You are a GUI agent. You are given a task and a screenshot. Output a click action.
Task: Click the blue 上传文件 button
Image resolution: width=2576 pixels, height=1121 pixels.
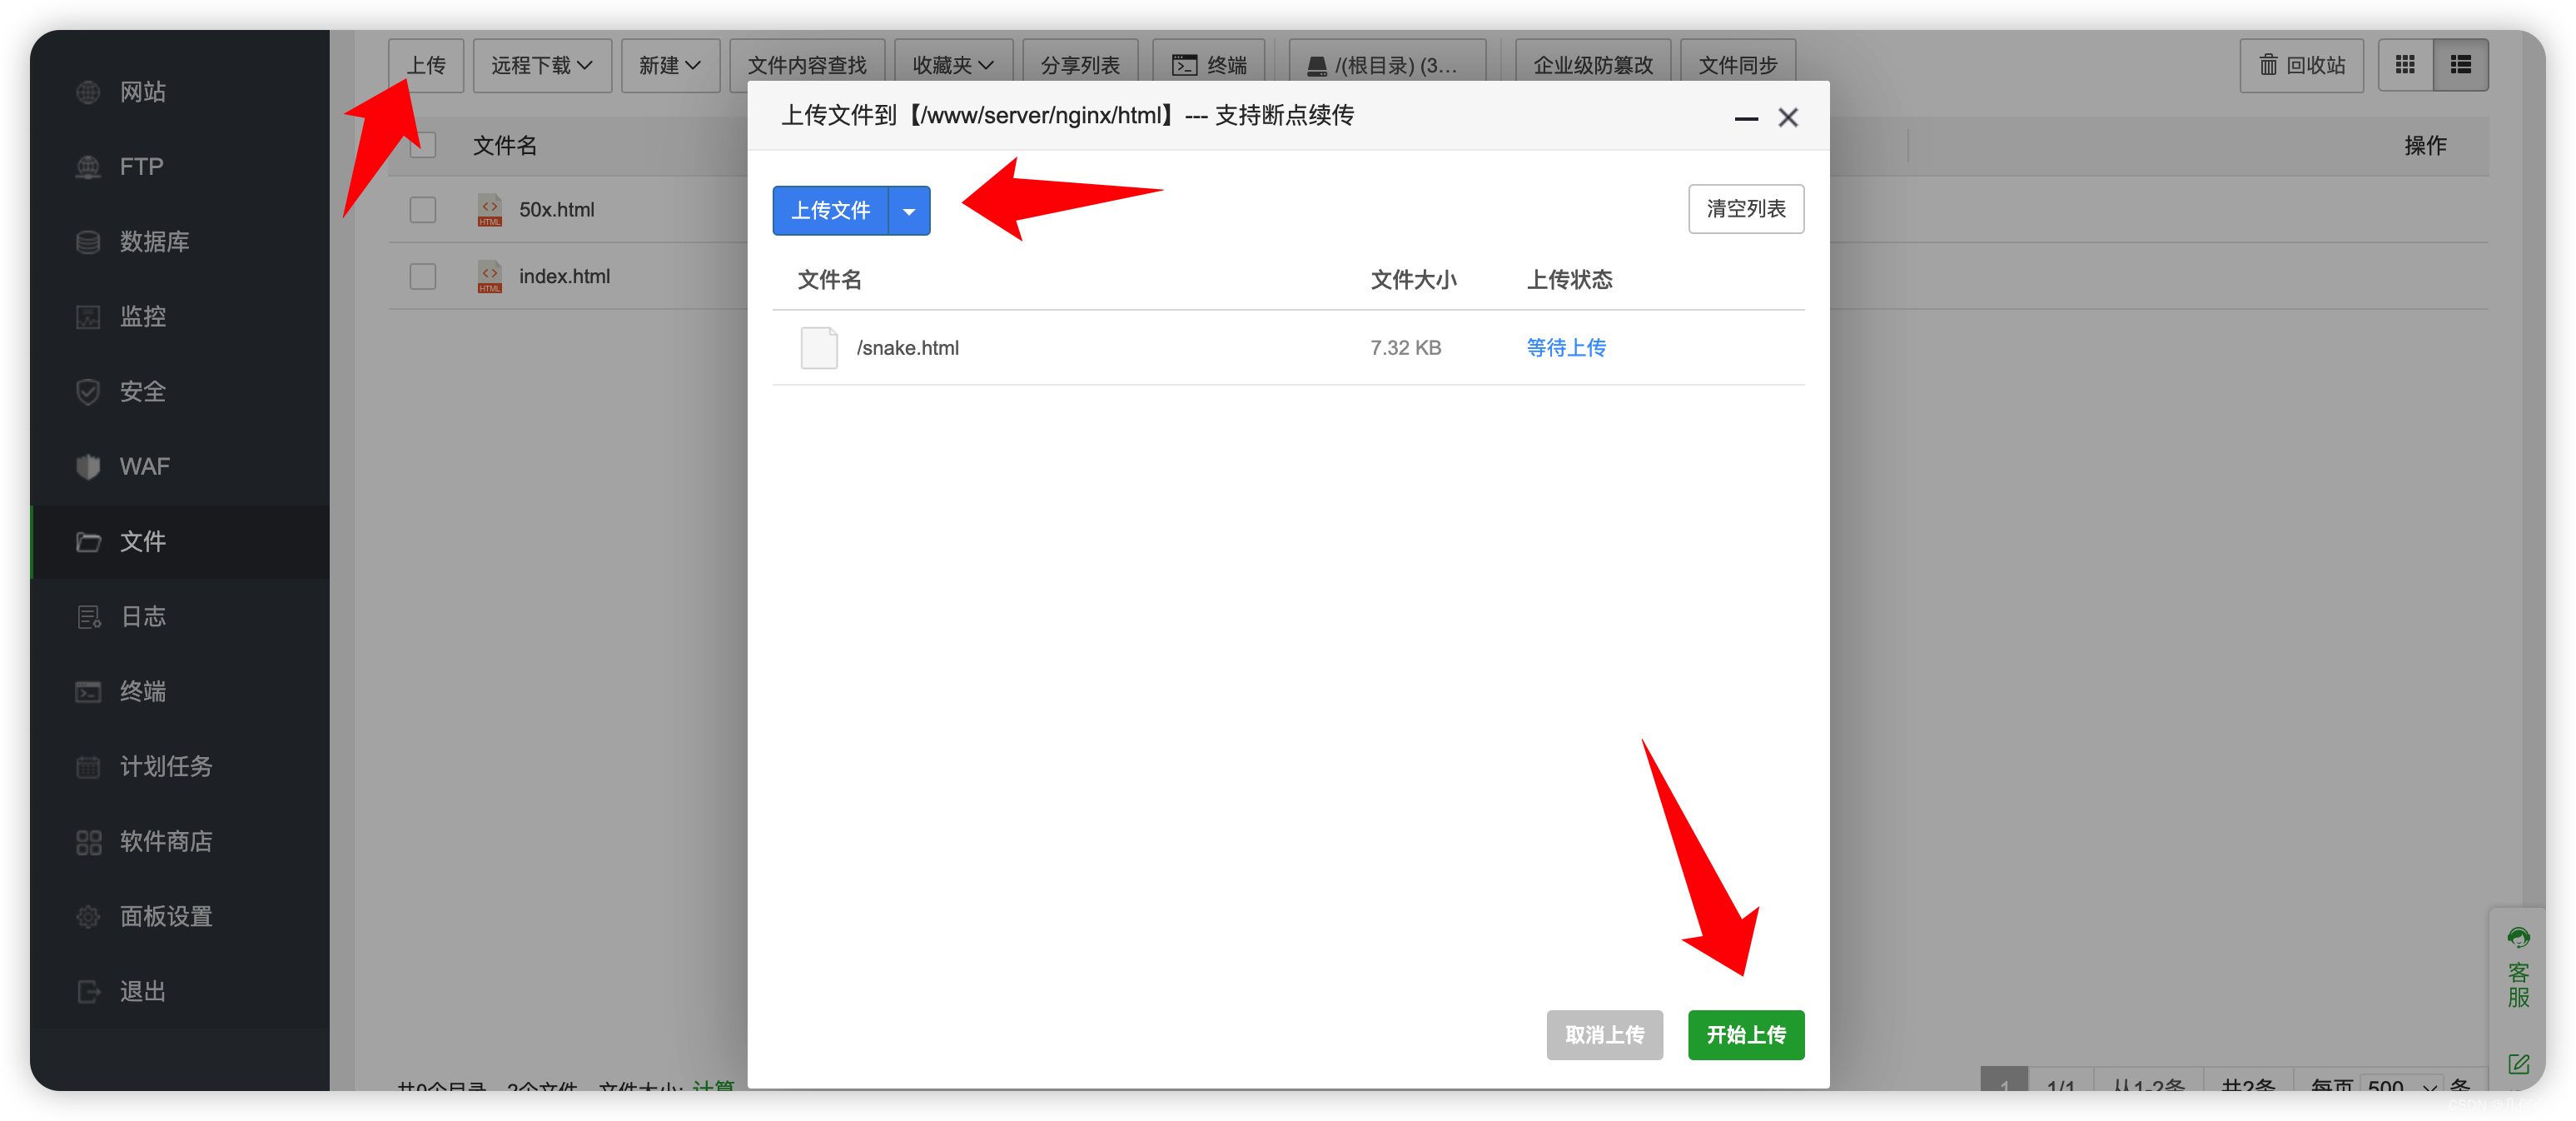click(x=831, y=211)
